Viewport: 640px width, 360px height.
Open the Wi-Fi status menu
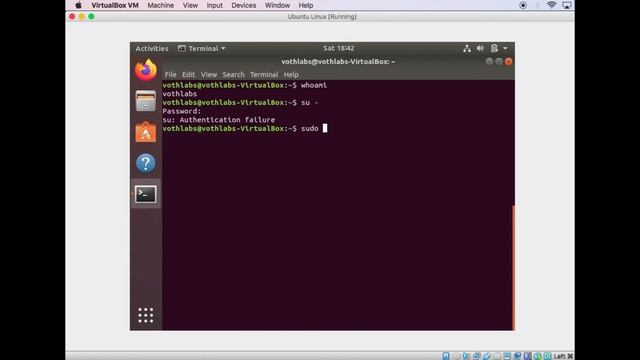pyautogui.click(x=551, y=5)
